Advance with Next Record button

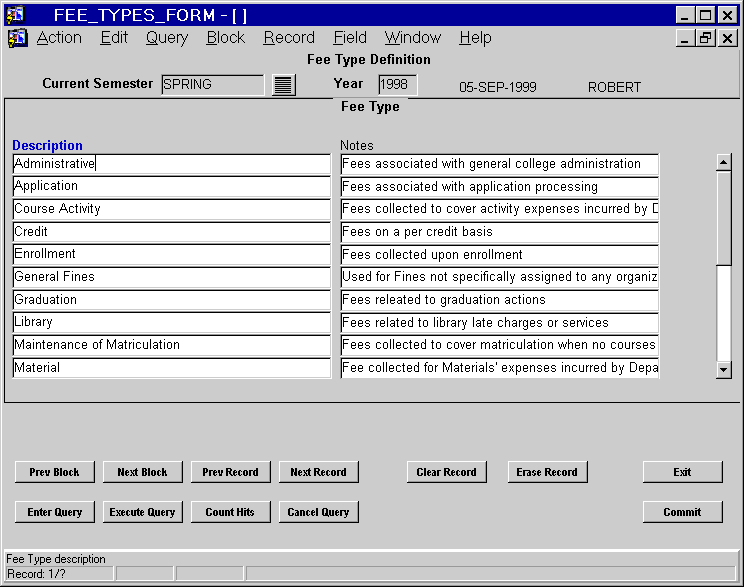click(x=318, y=472)
